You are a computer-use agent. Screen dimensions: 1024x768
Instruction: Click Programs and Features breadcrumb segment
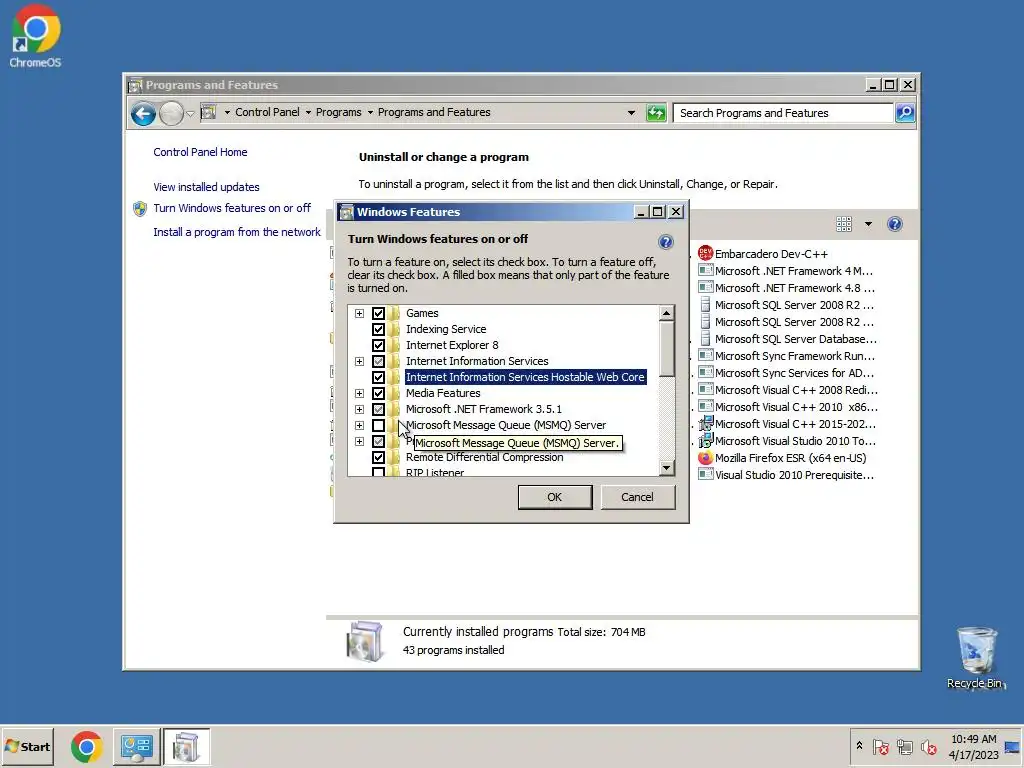(434, 112)
